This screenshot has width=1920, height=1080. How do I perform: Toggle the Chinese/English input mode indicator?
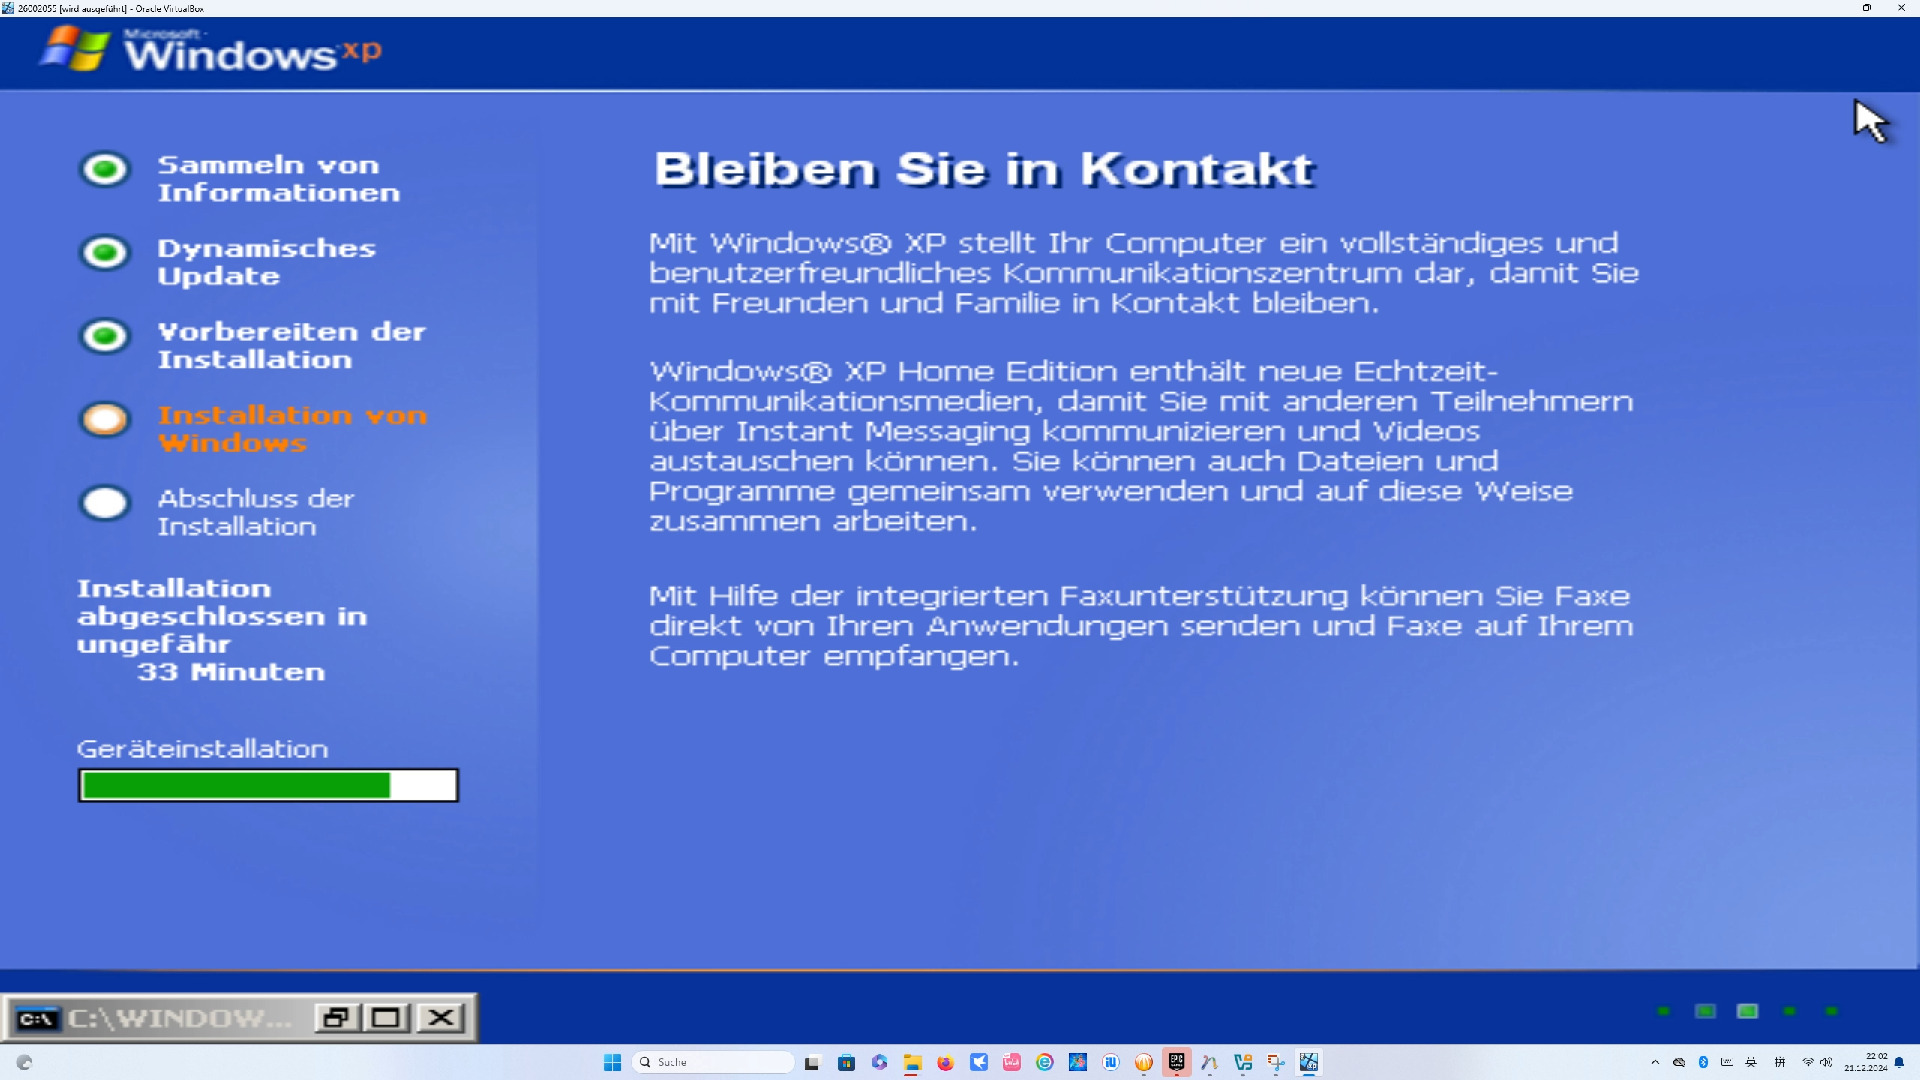[1751, 1062]
